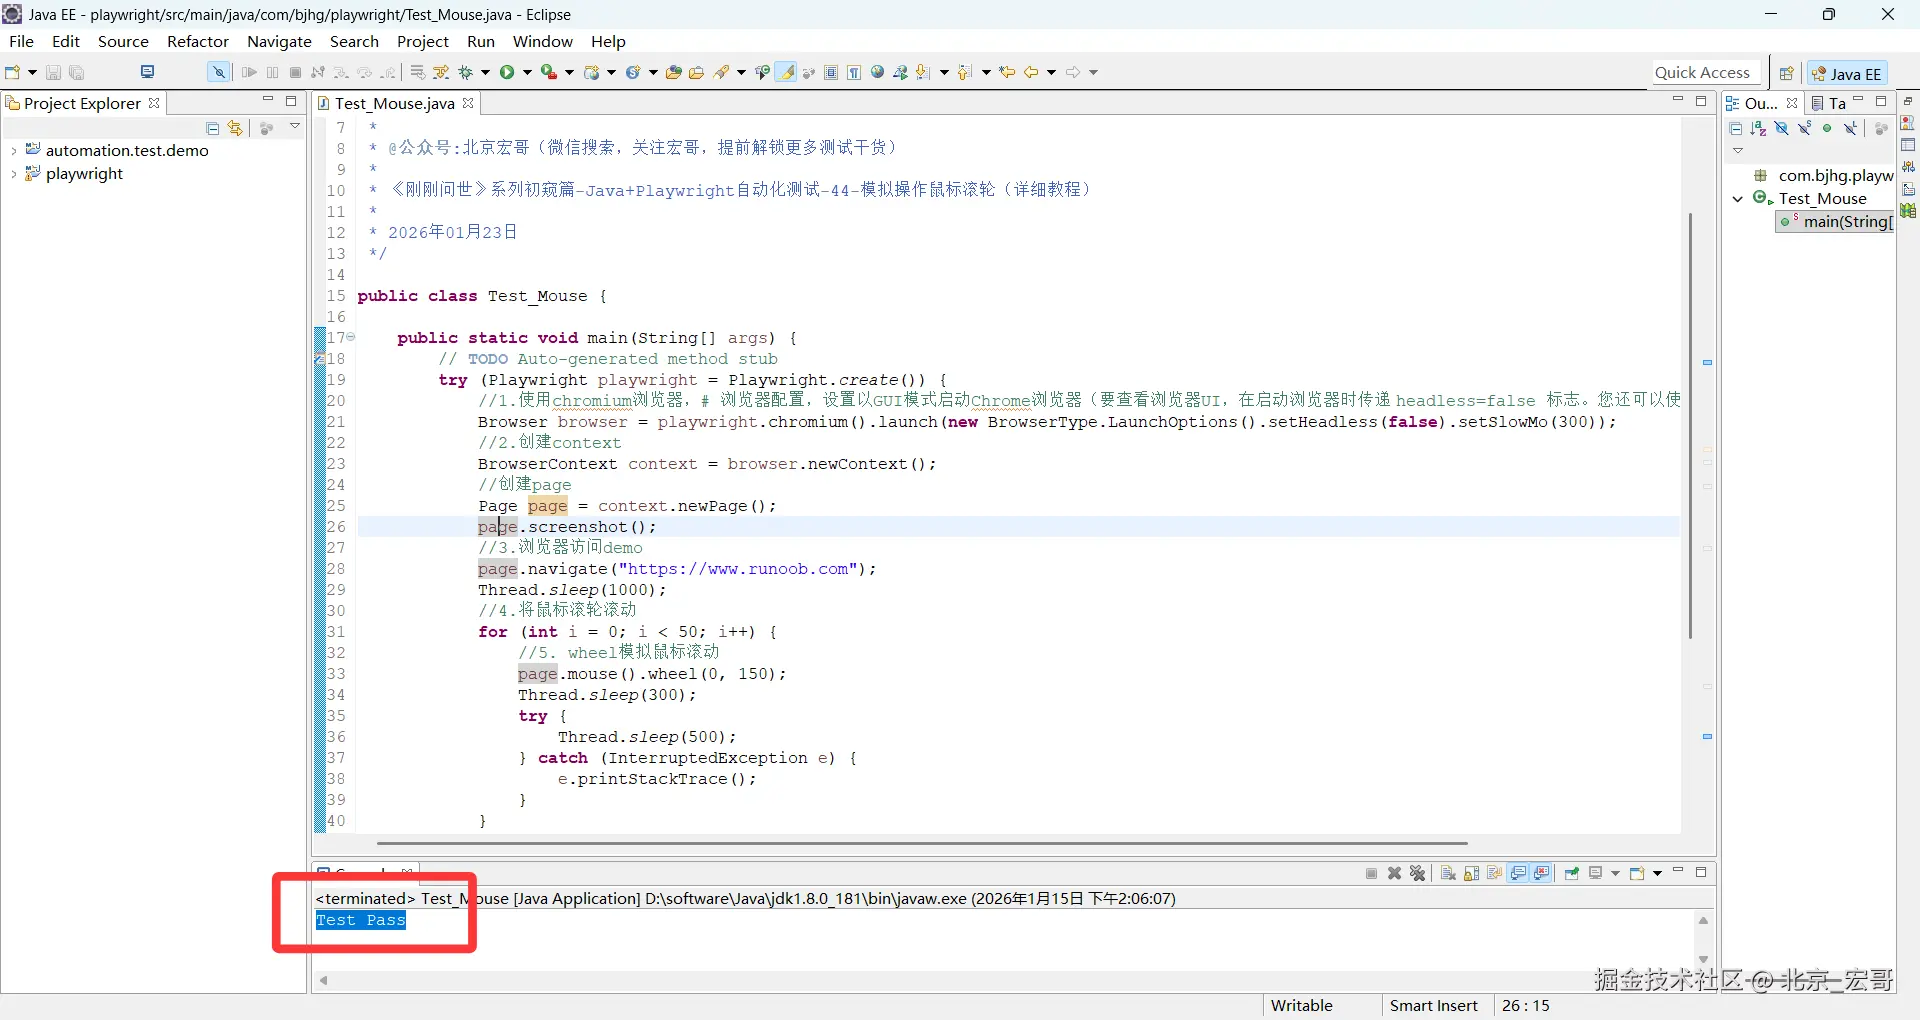Screen dimensions: 1920x1020
Task: Select the Test_Mouse.java editor tab
Action: pyautogui.click(x=395, y=103)
